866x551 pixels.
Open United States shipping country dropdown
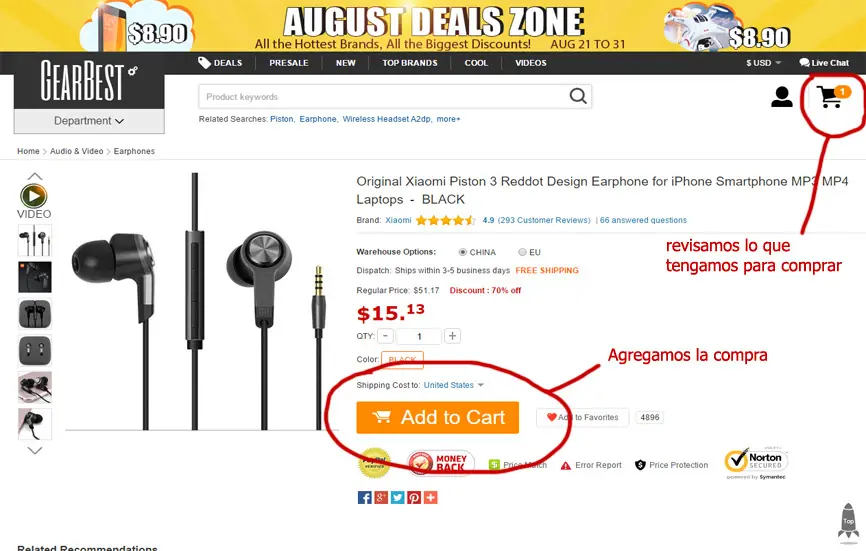453,385
